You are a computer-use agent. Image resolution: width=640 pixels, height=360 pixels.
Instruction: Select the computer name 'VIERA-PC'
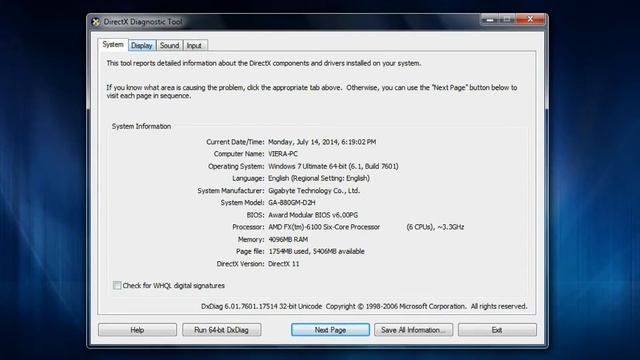pyautogui.click(x=283, y=154)
